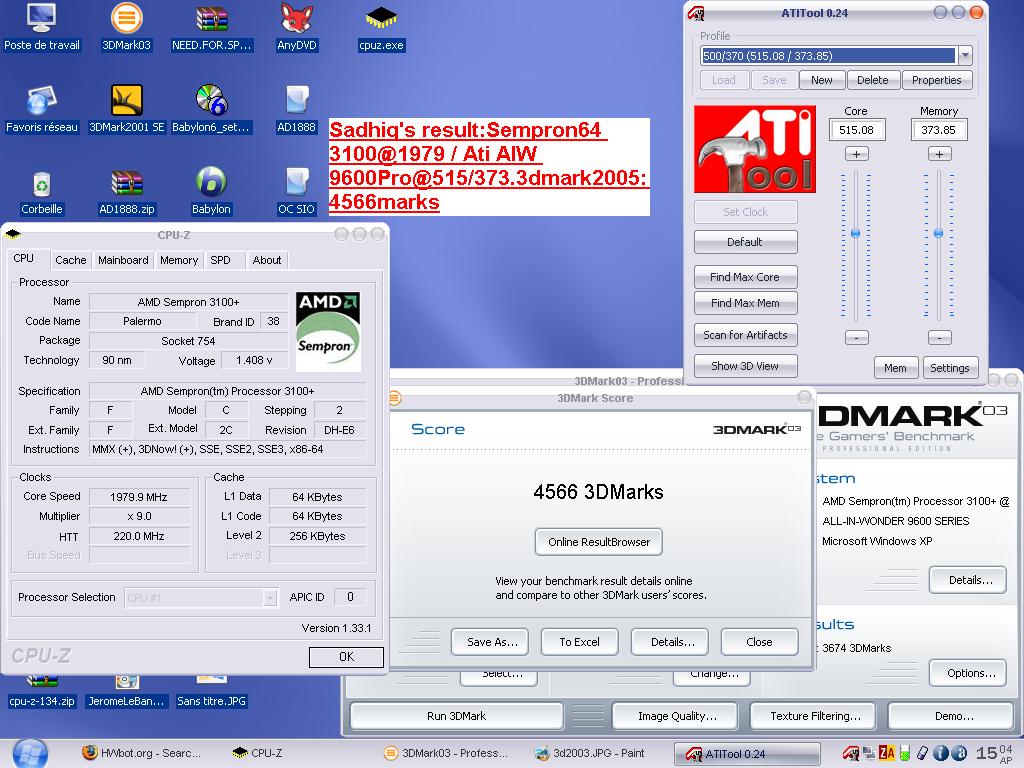This screenshot has height=768, width=1024.
Task: Click the Windows Start orb
Action: click(x=29, y=754)
